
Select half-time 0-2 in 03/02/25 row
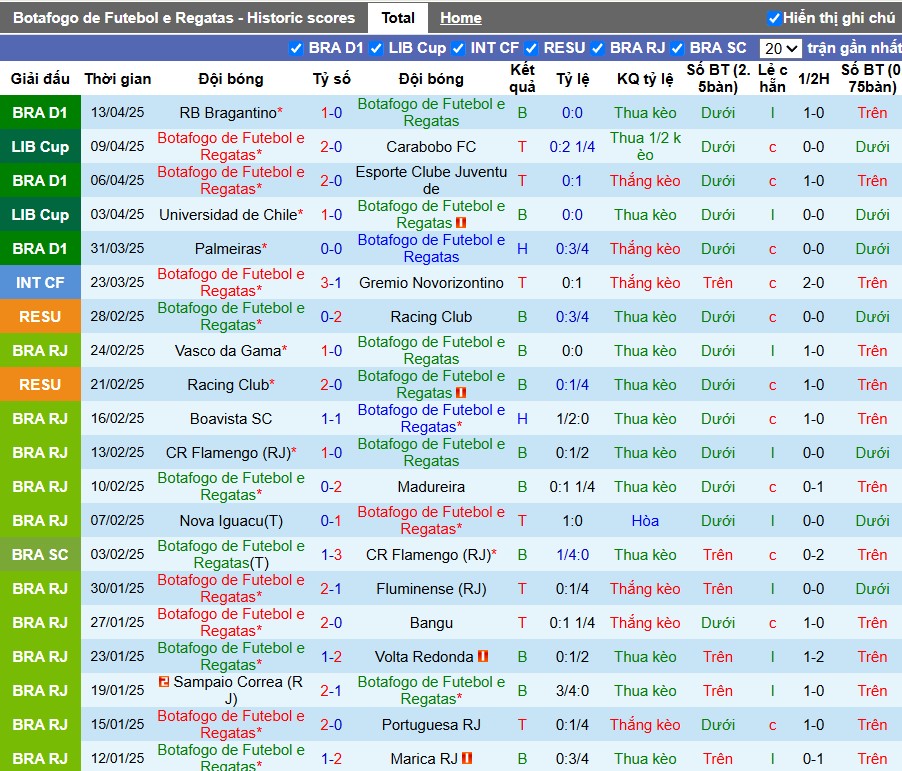(x=813, y=555)
